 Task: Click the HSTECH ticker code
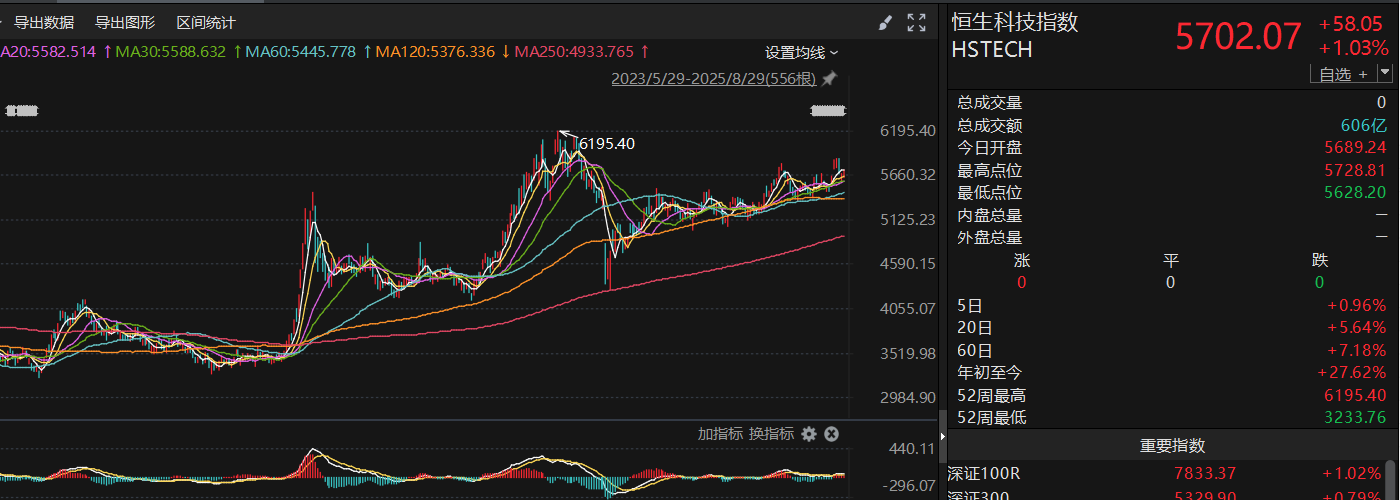tap(992, 49)
